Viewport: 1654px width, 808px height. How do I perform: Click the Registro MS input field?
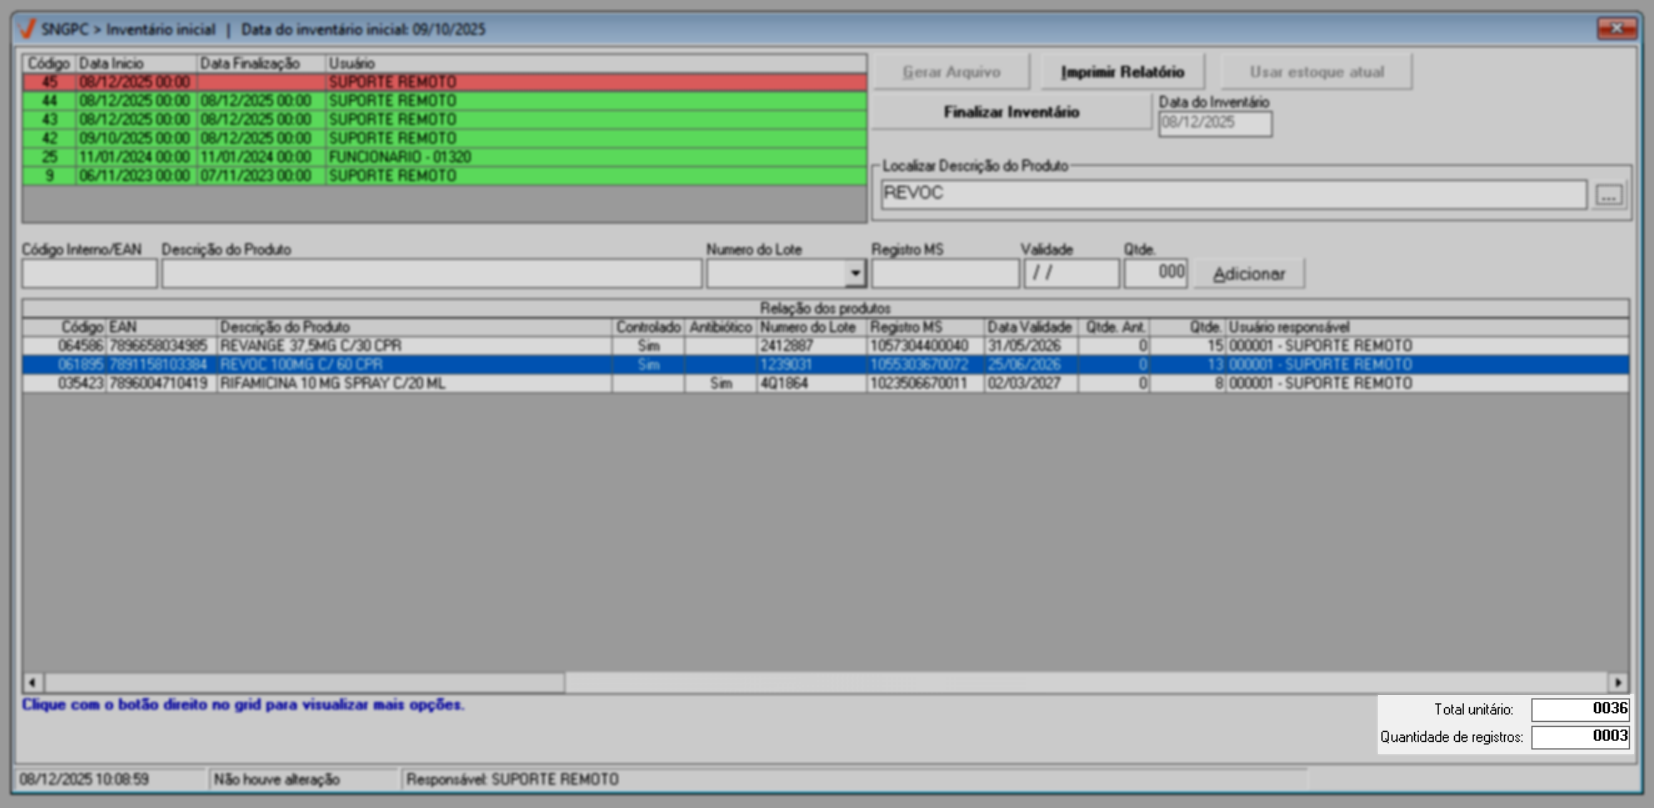[944, 273]
